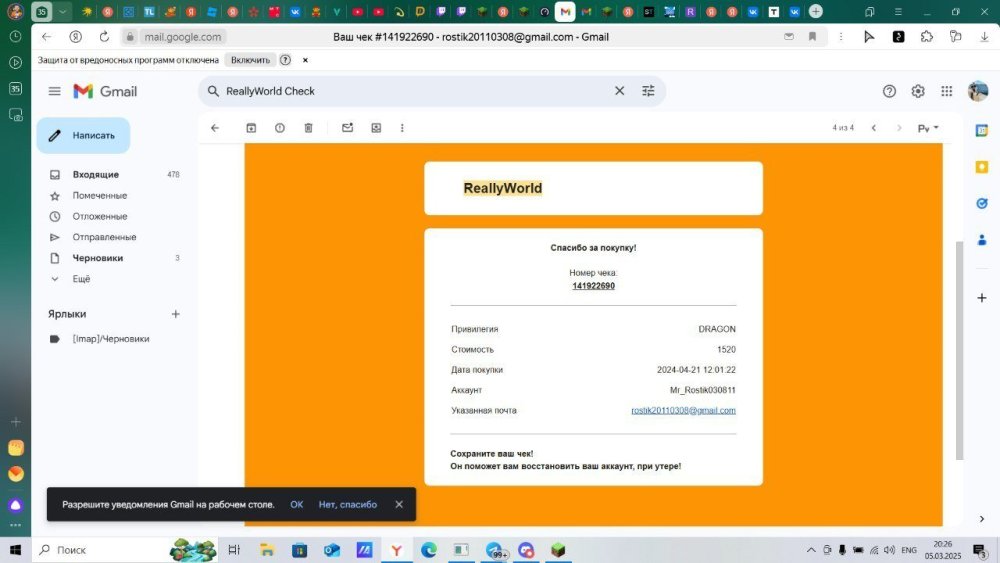The image size is (1000, 563).
Task: Click Включить protection button
Action: (x=250, y=60)
